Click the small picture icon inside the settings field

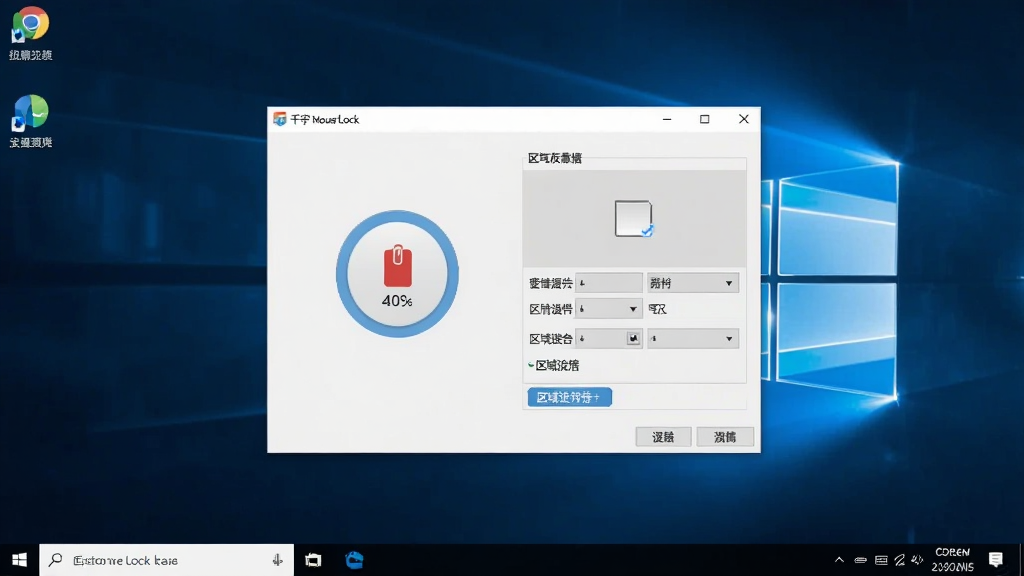coord(633,338)
